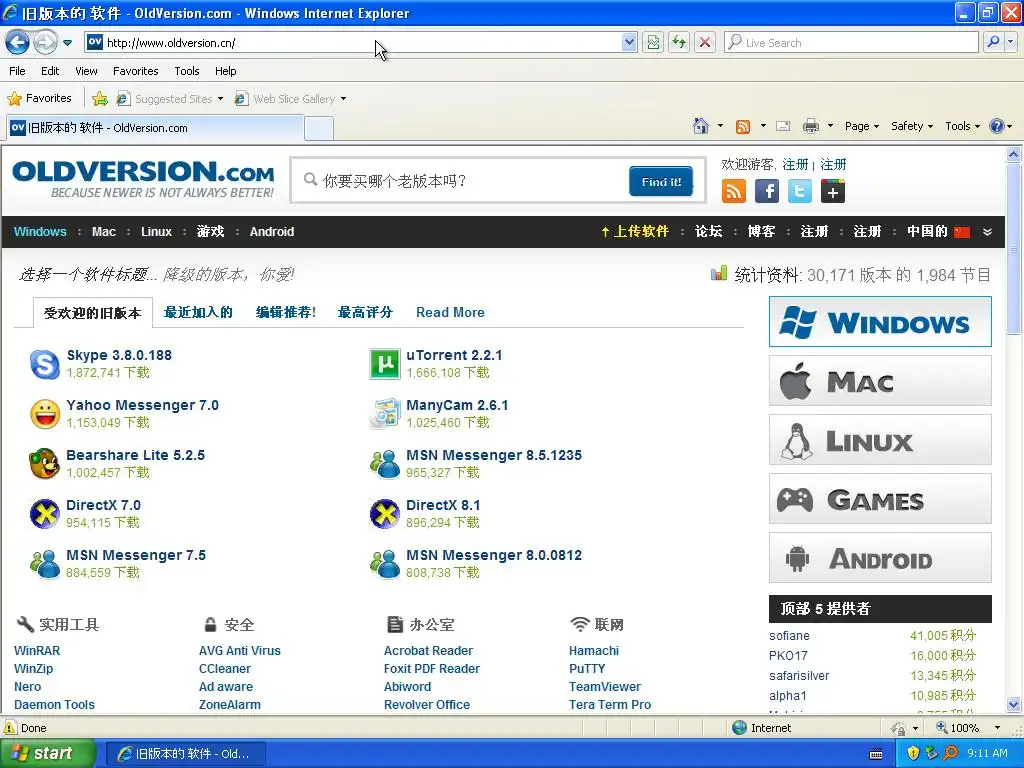This screenshot has width=1024, height=768.
Task: Open the Safety menu dropdown
Action: [x=912, y=126]
